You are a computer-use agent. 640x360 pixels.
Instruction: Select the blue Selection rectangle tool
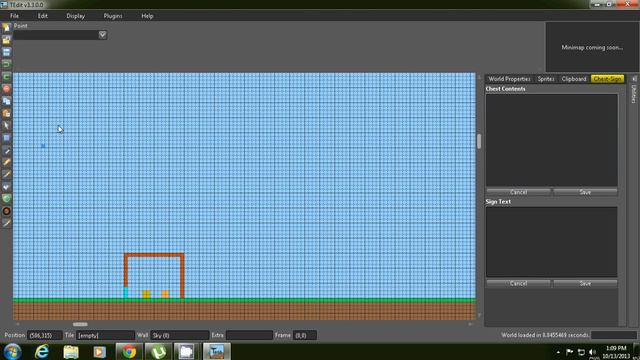click(x=6, y=138)
